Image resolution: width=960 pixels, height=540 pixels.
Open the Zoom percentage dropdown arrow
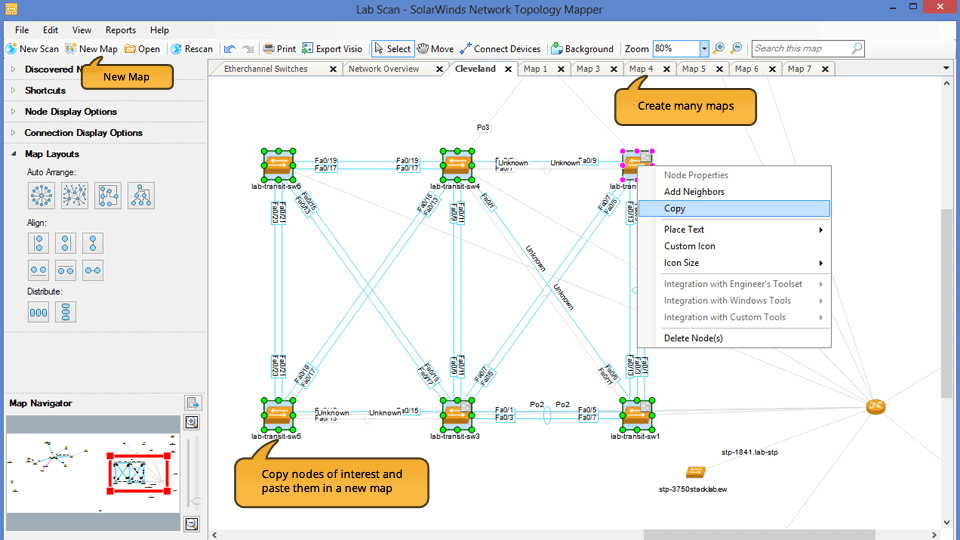pos(704,48)
